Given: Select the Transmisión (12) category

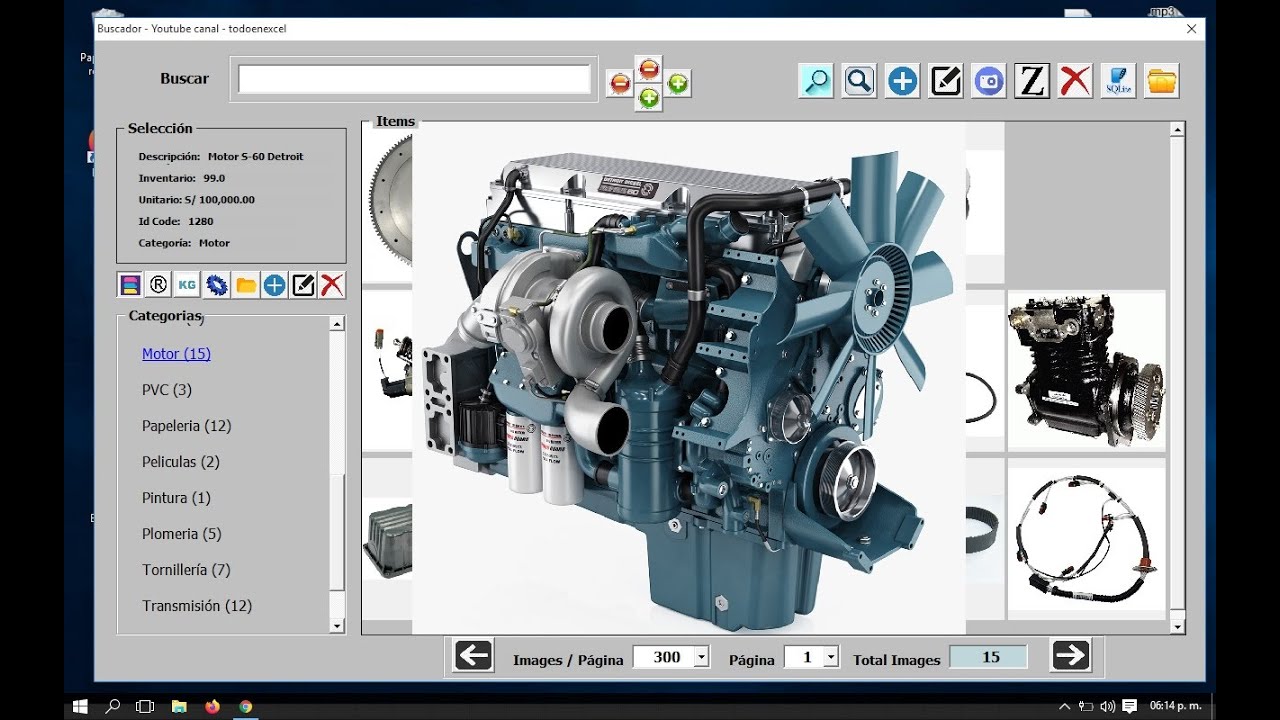Looking at the screenshot, I should click(x=197, y=606).
